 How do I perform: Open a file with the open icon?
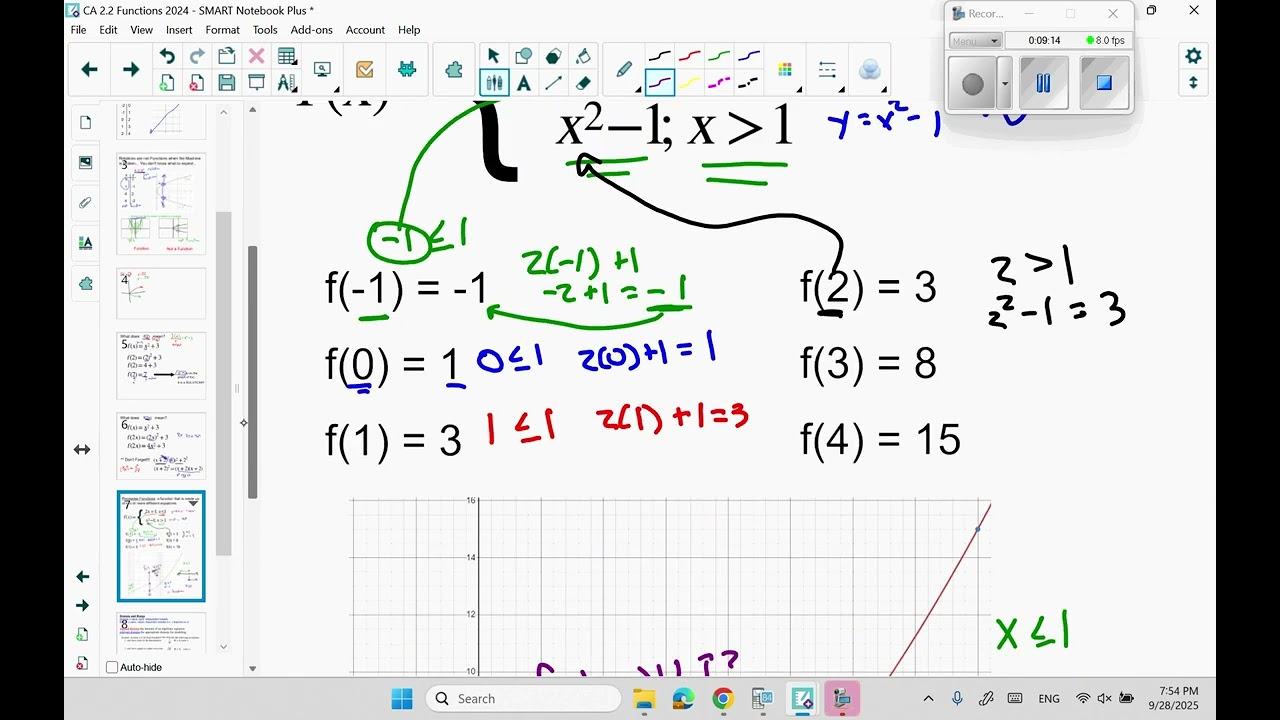click(227, 57)
